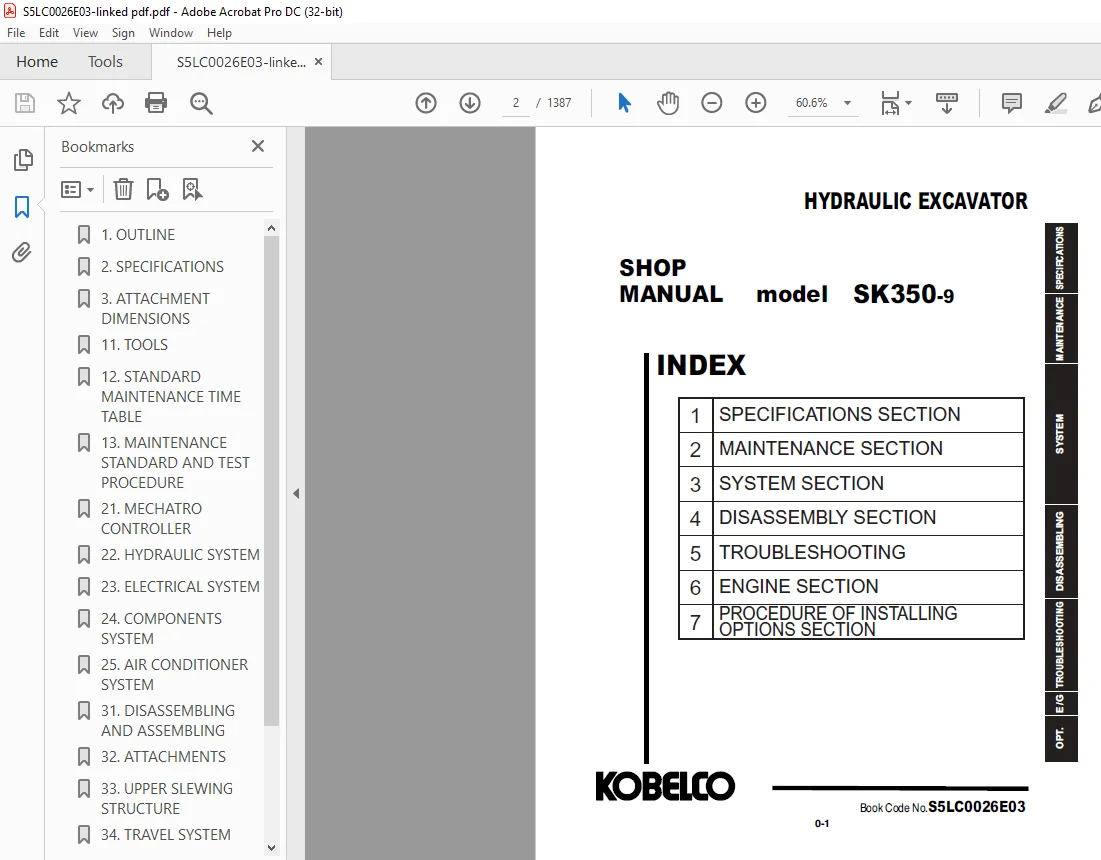Screen dimensions: 1101x860
Task: Click the Save file icon
Action: 25,103
